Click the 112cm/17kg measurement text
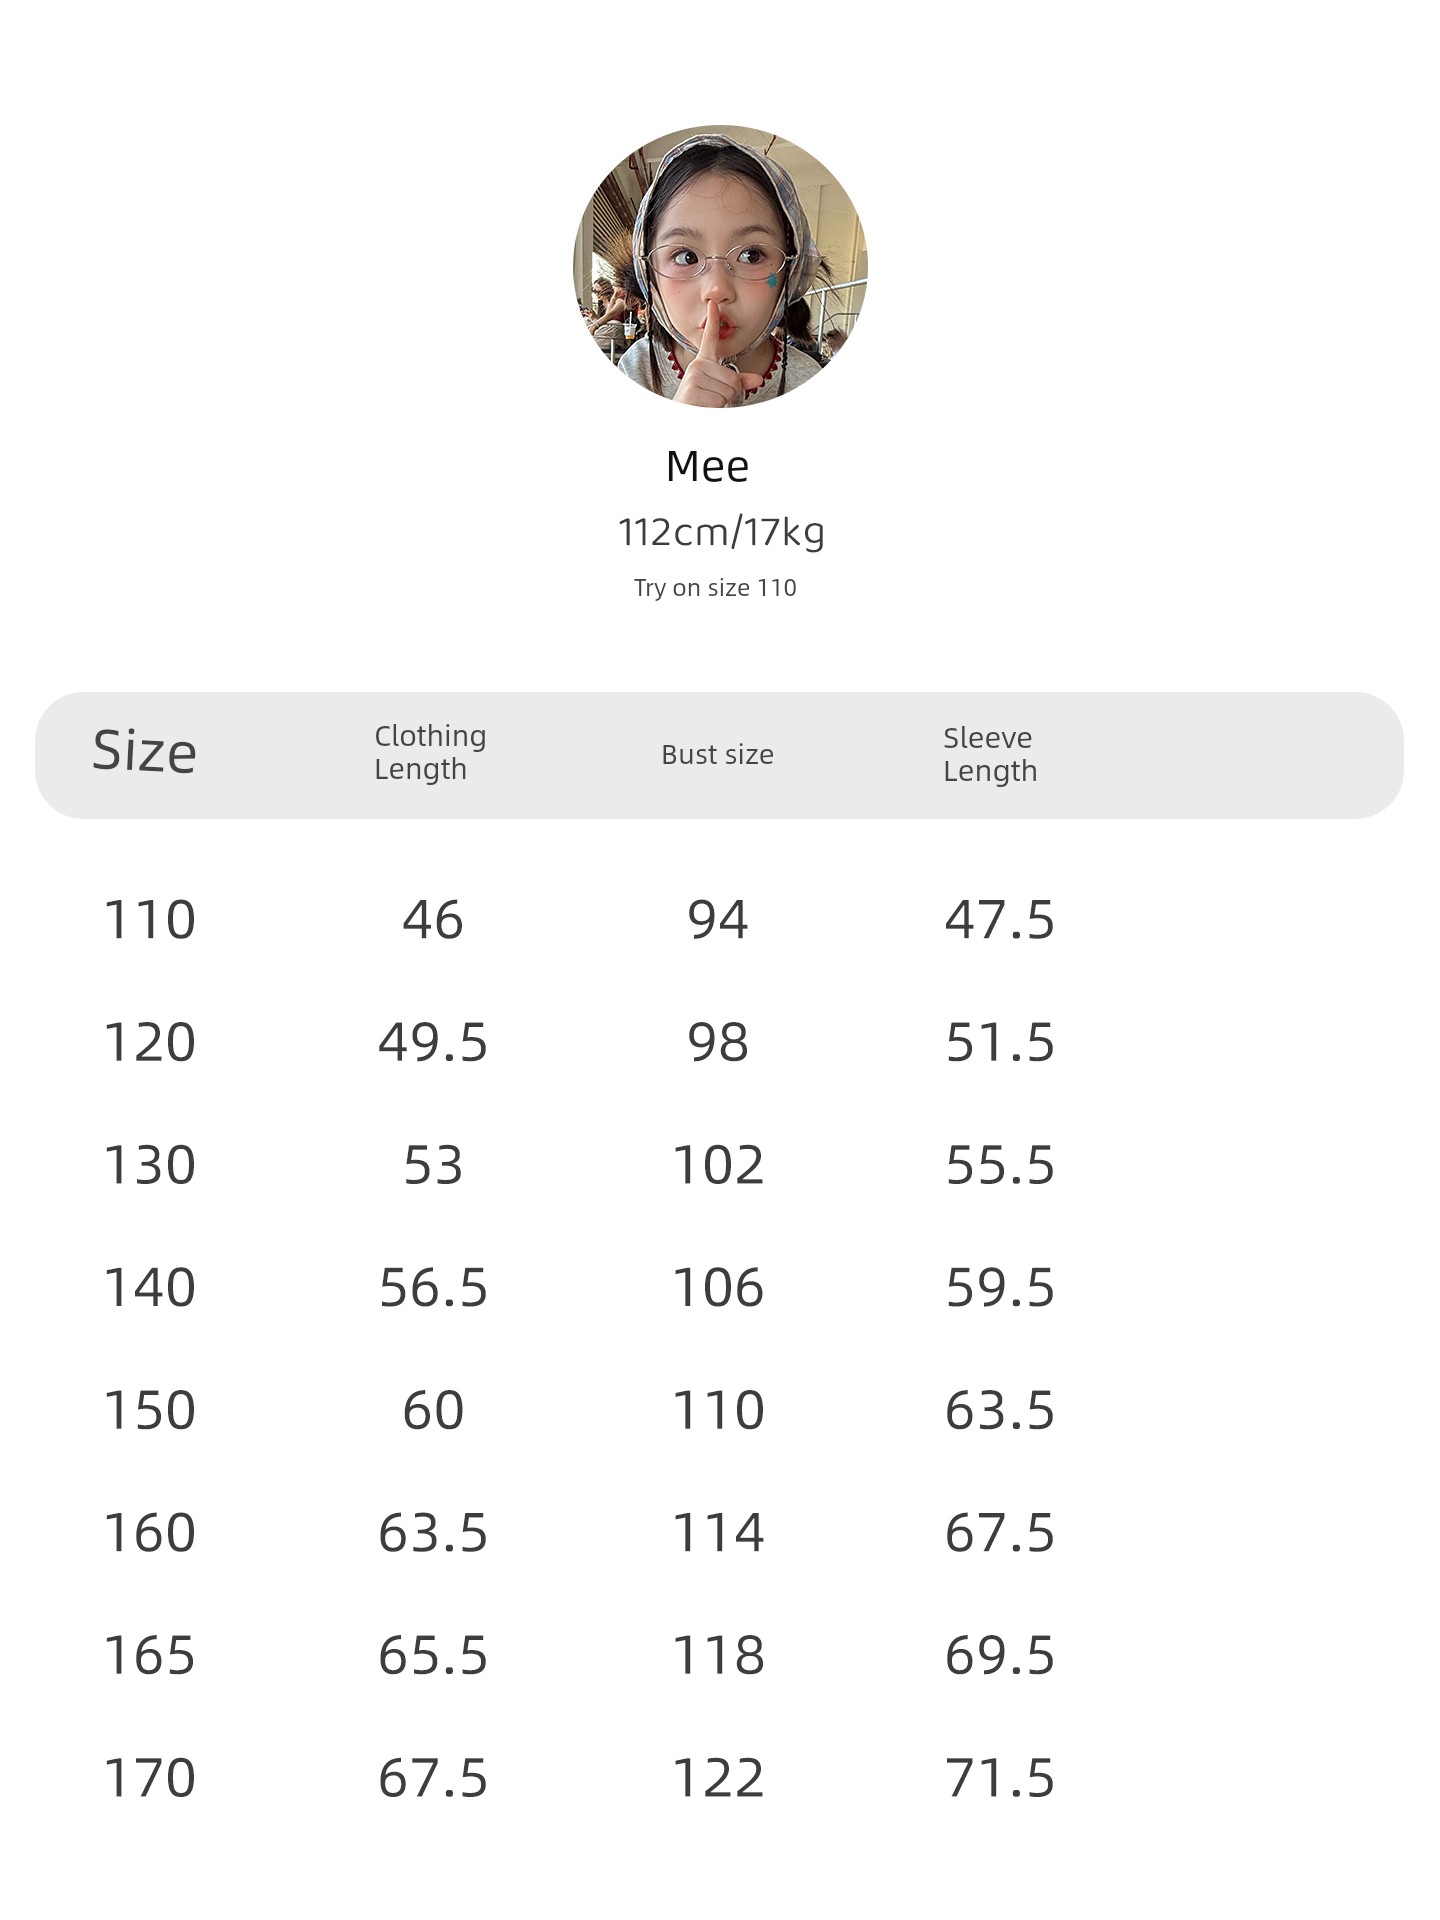This screenshot has height=1920, width=1440. (721, 532)
